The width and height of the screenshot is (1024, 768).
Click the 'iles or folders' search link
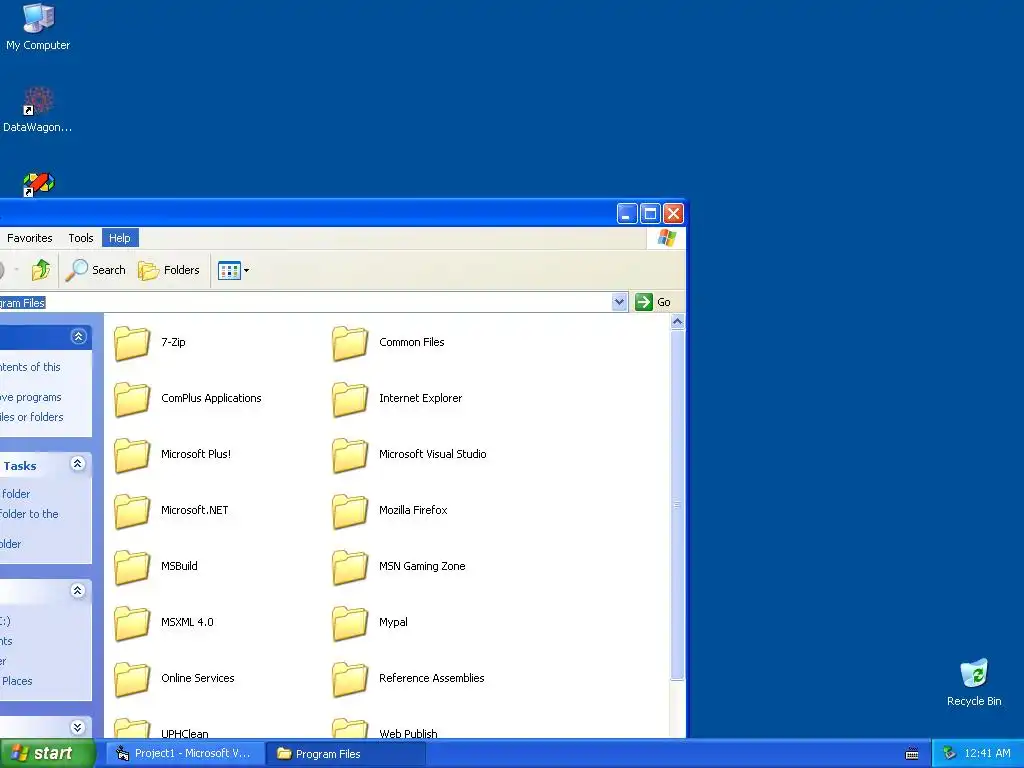pyautogui.click(x=31, y=417)
